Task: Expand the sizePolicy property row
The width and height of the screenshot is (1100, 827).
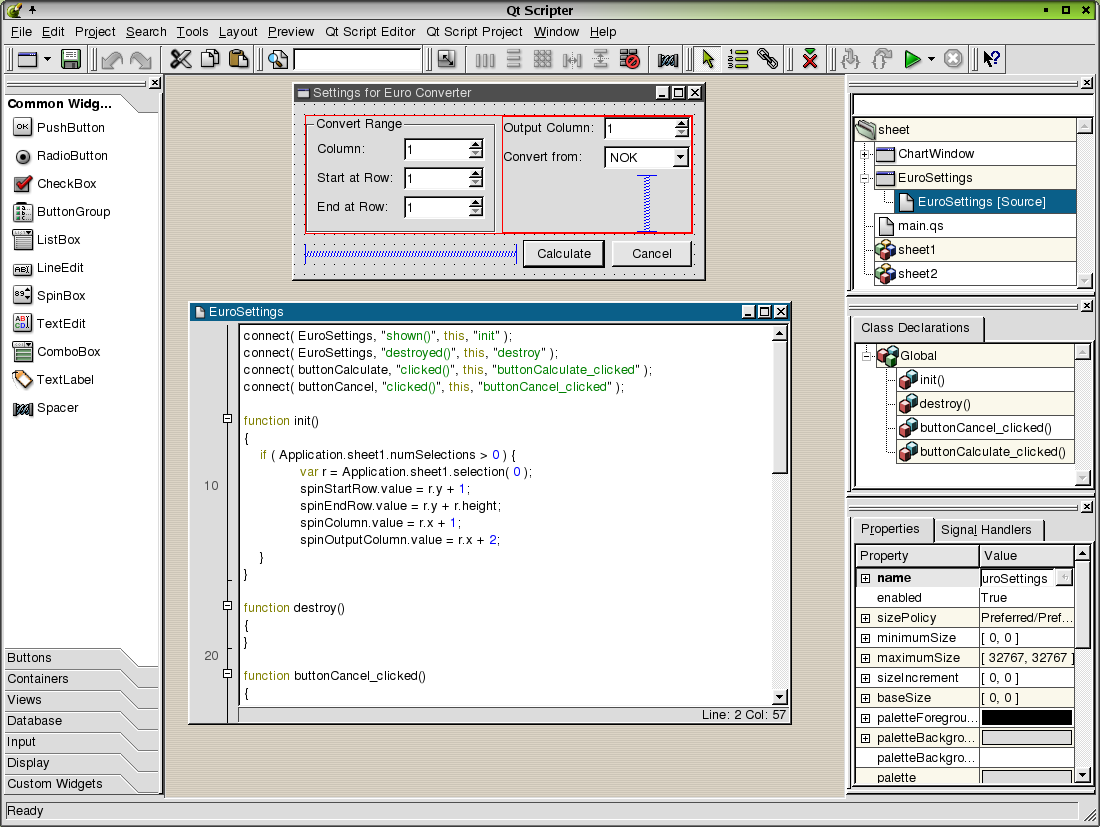Action: point(866,618)
